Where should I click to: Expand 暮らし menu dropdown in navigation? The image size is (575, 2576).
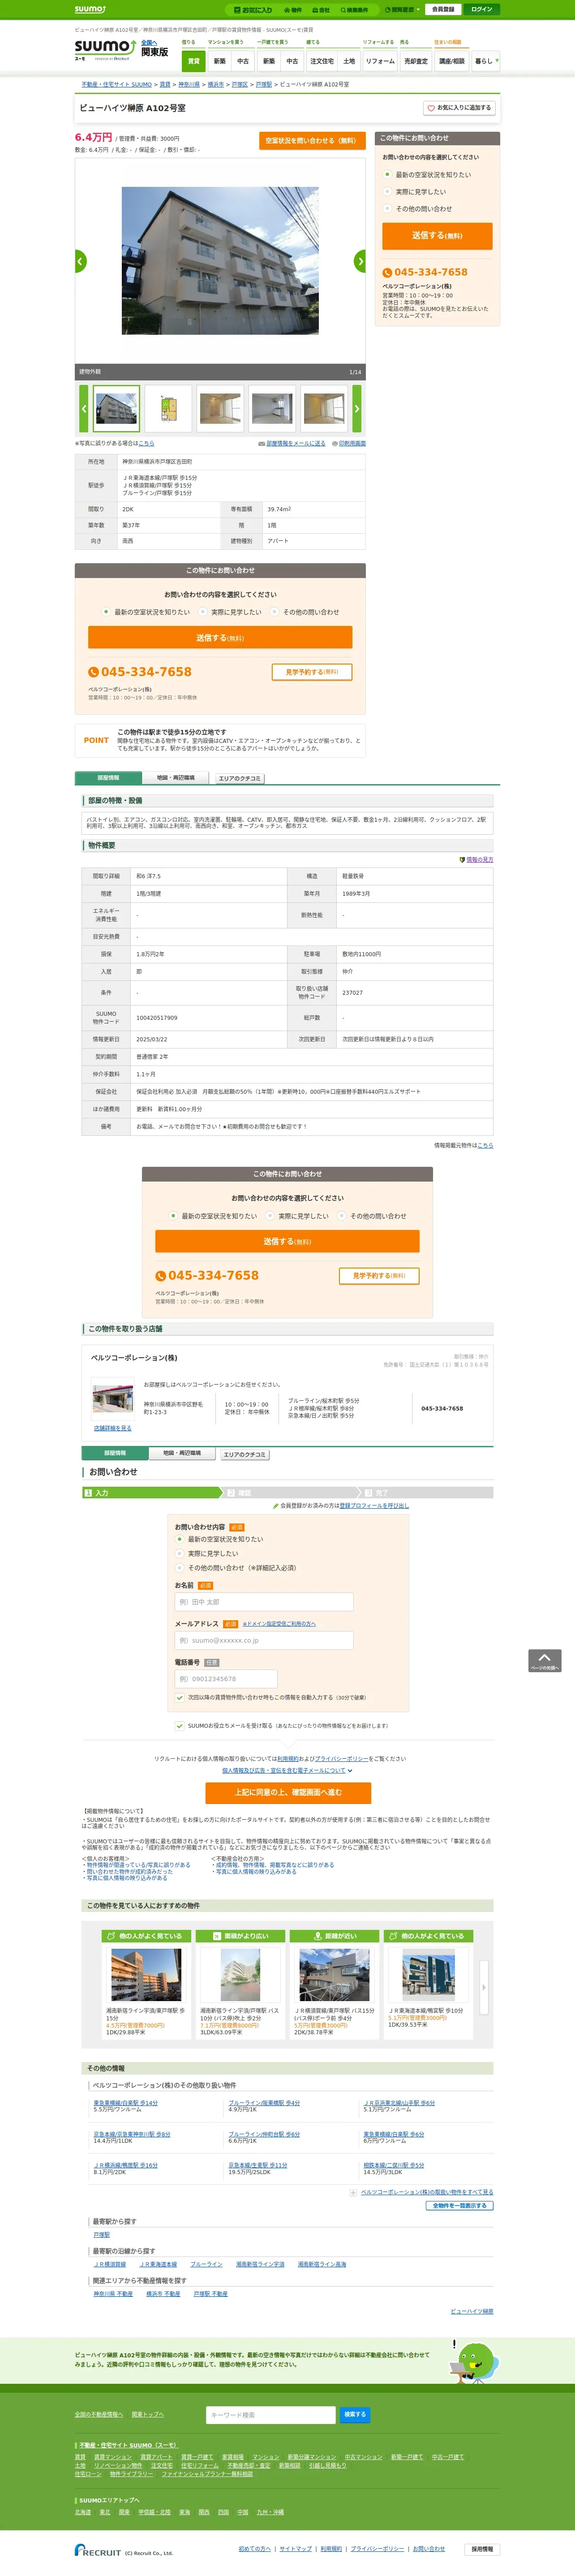click(x=485, y=61)
